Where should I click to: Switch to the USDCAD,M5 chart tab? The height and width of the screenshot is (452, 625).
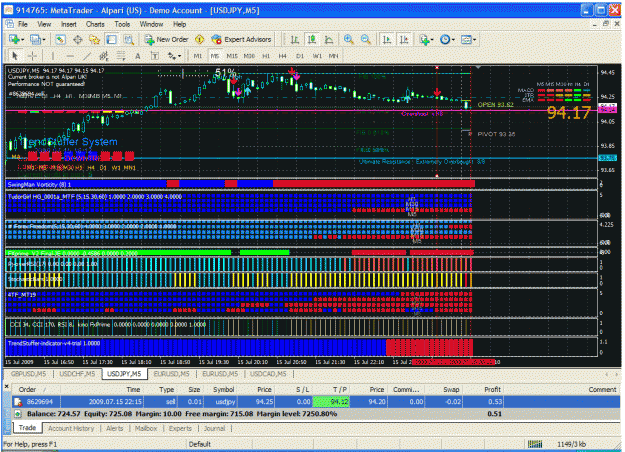[x=268, y=373]
